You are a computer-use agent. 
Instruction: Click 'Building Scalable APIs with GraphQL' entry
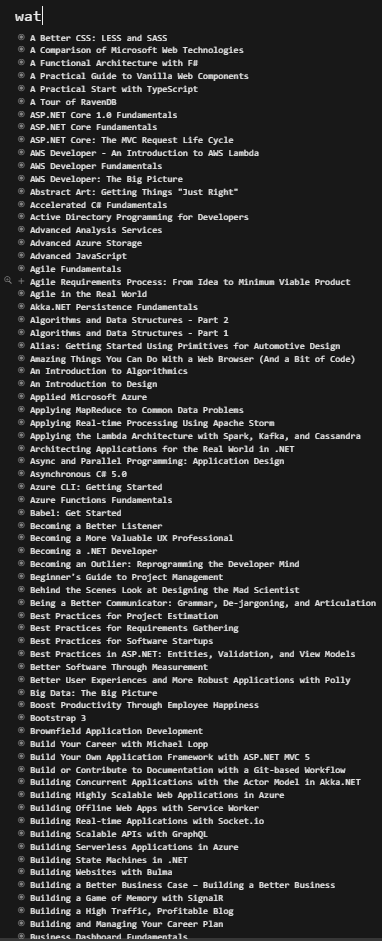pos(119,834)
